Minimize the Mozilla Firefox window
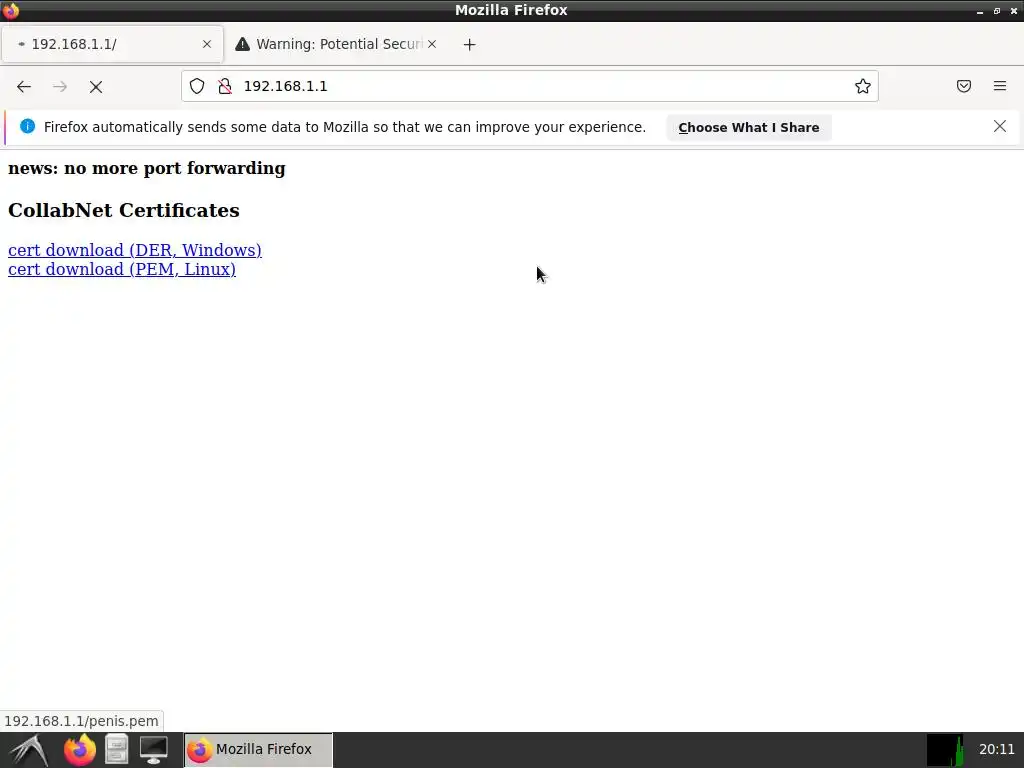The image size is (1024, 768). pyautogui.click(x=980, y=11)
